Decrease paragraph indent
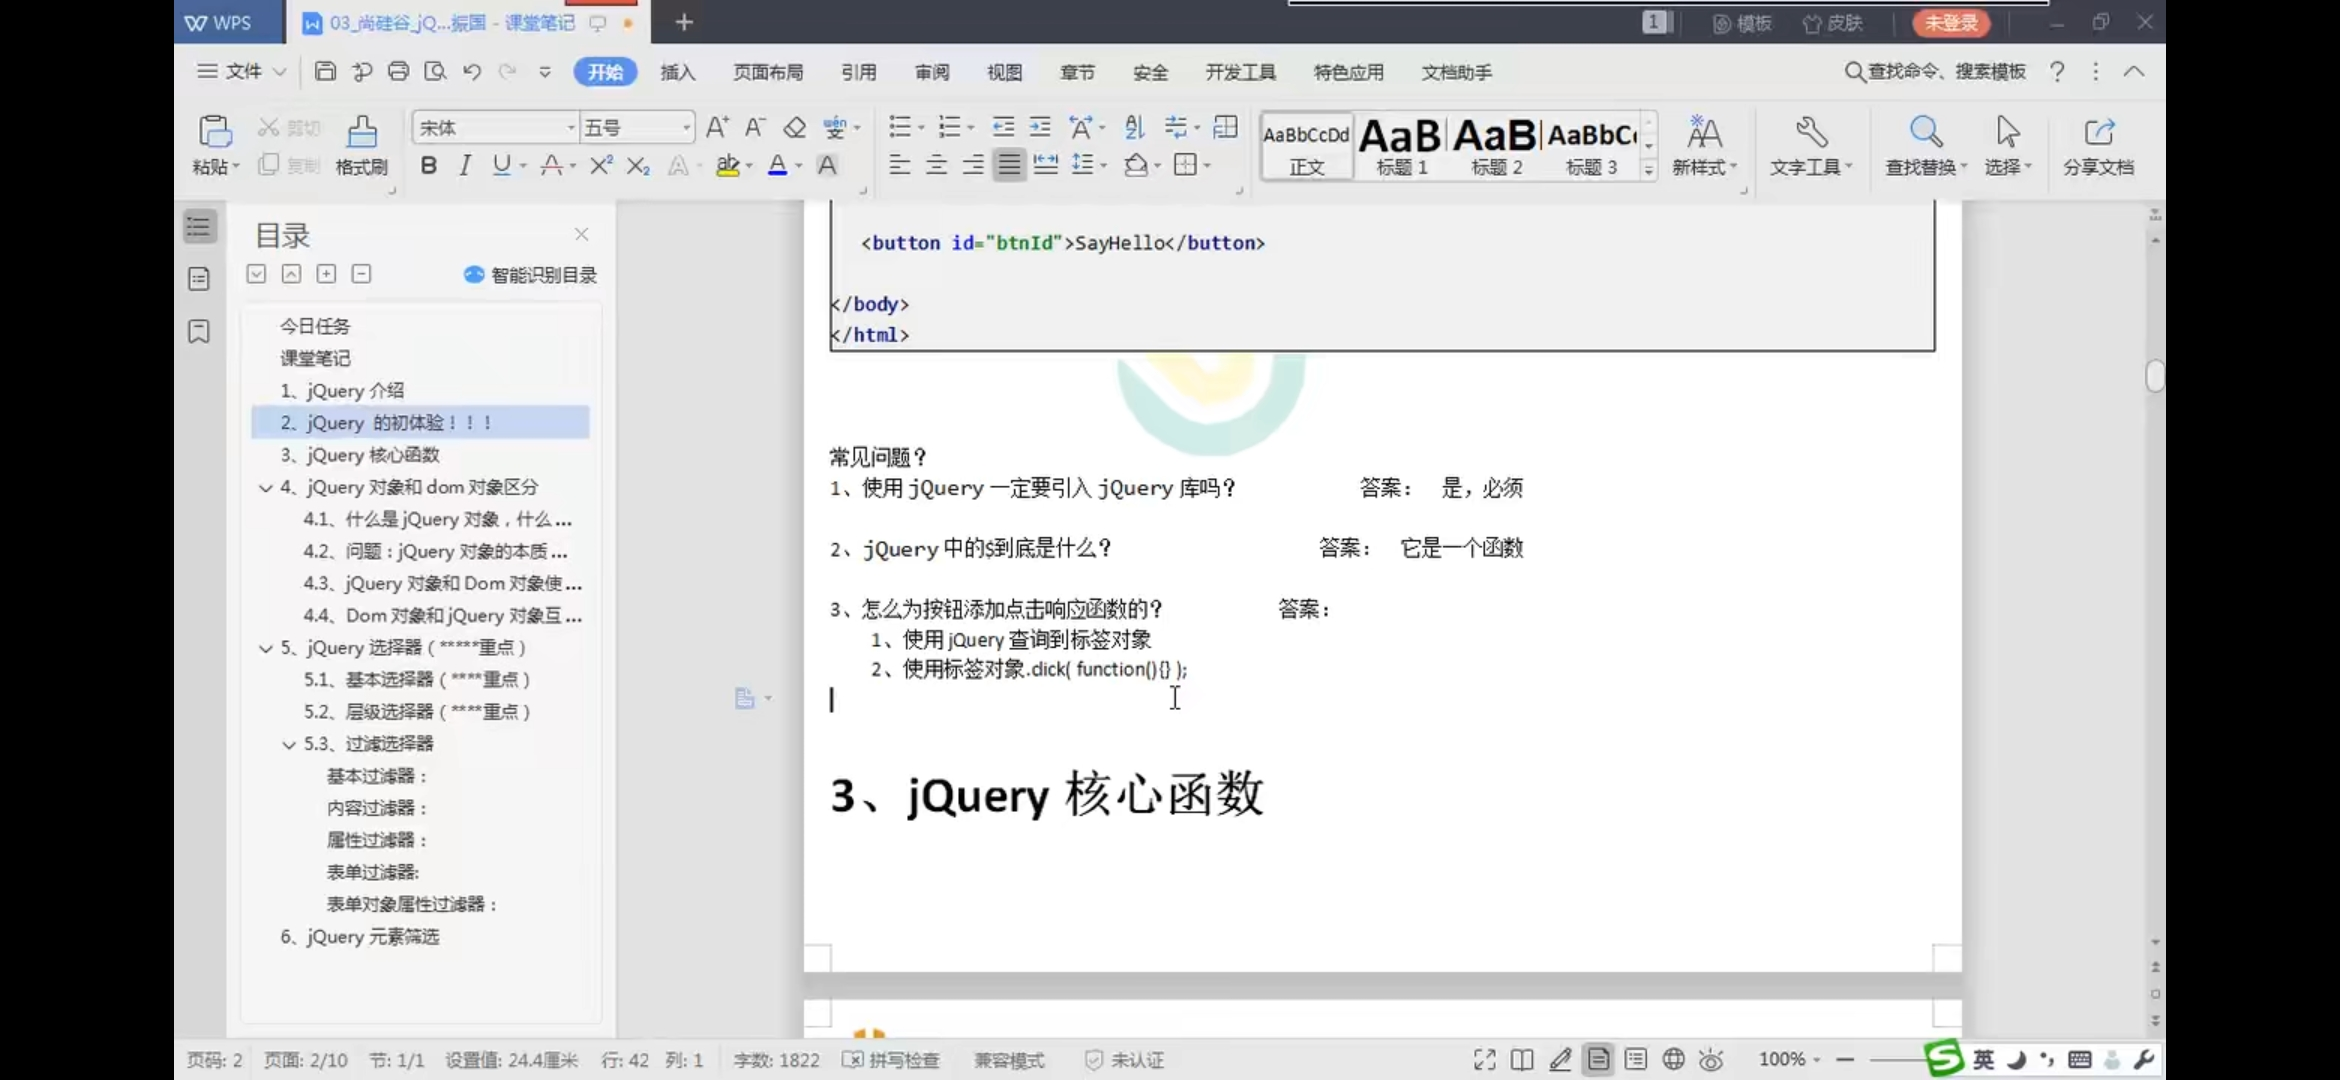 tap(1003, 127)
